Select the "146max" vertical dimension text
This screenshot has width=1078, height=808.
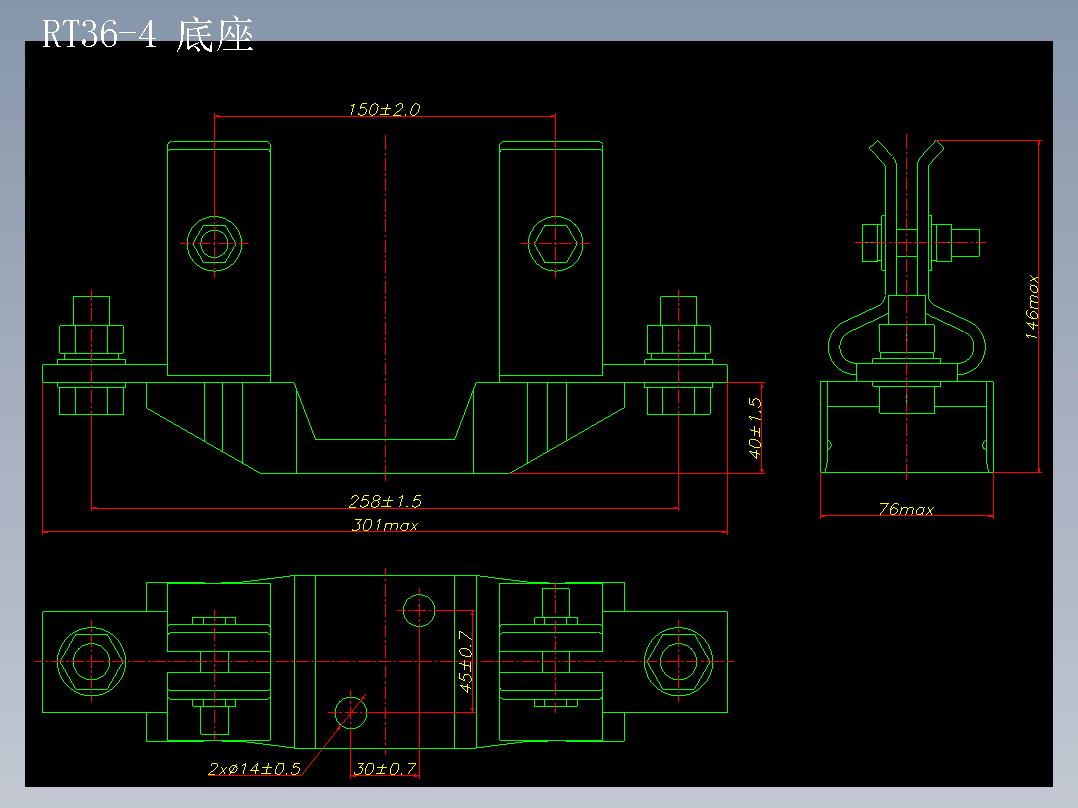1032,307
